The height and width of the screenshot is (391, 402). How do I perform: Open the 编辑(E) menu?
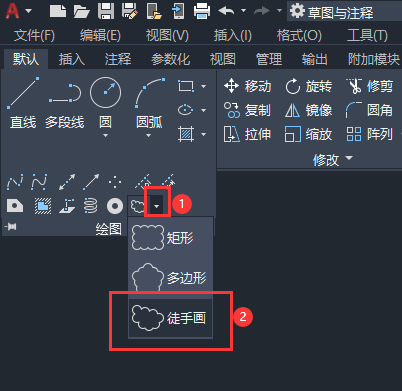coord(100,35)
